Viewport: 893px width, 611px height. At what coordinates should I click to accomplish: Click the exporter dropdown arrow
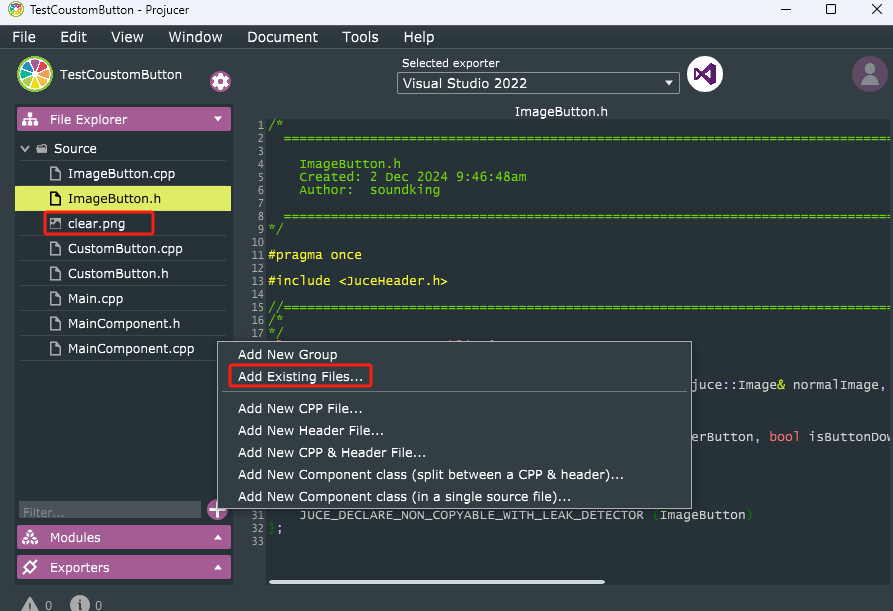(669, 83)
